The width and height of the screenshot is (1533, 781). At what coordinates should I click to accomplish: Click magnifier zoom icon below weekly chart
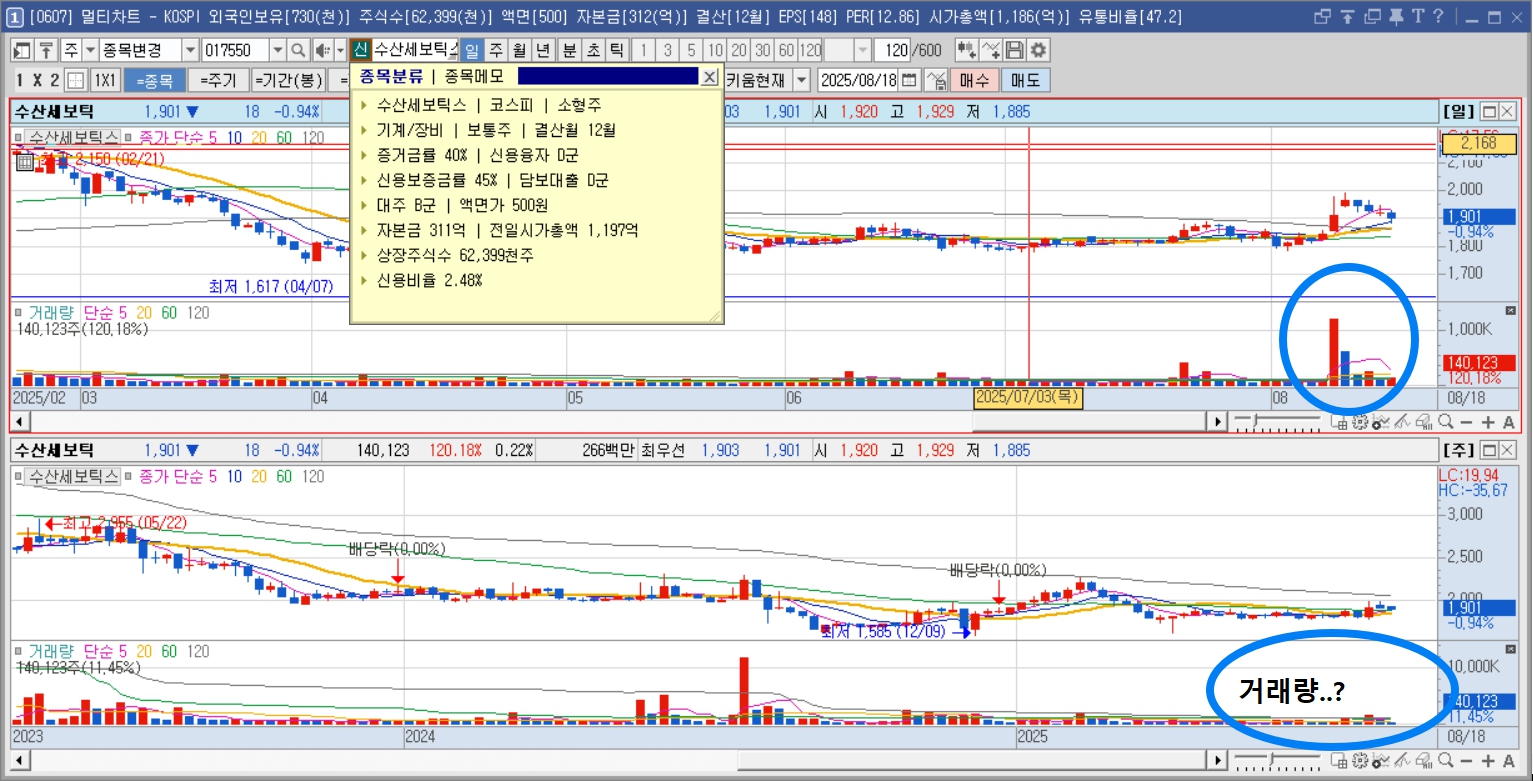1447,761
